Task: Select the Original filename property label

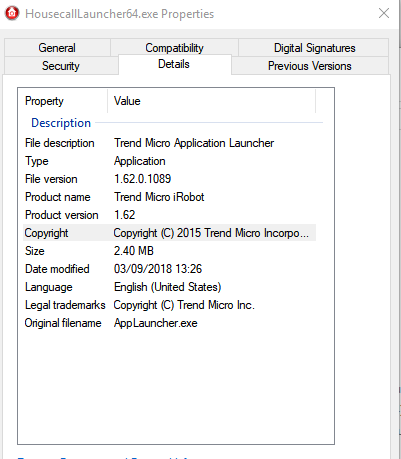Action: pyautogui.click(x=63, y=323)
